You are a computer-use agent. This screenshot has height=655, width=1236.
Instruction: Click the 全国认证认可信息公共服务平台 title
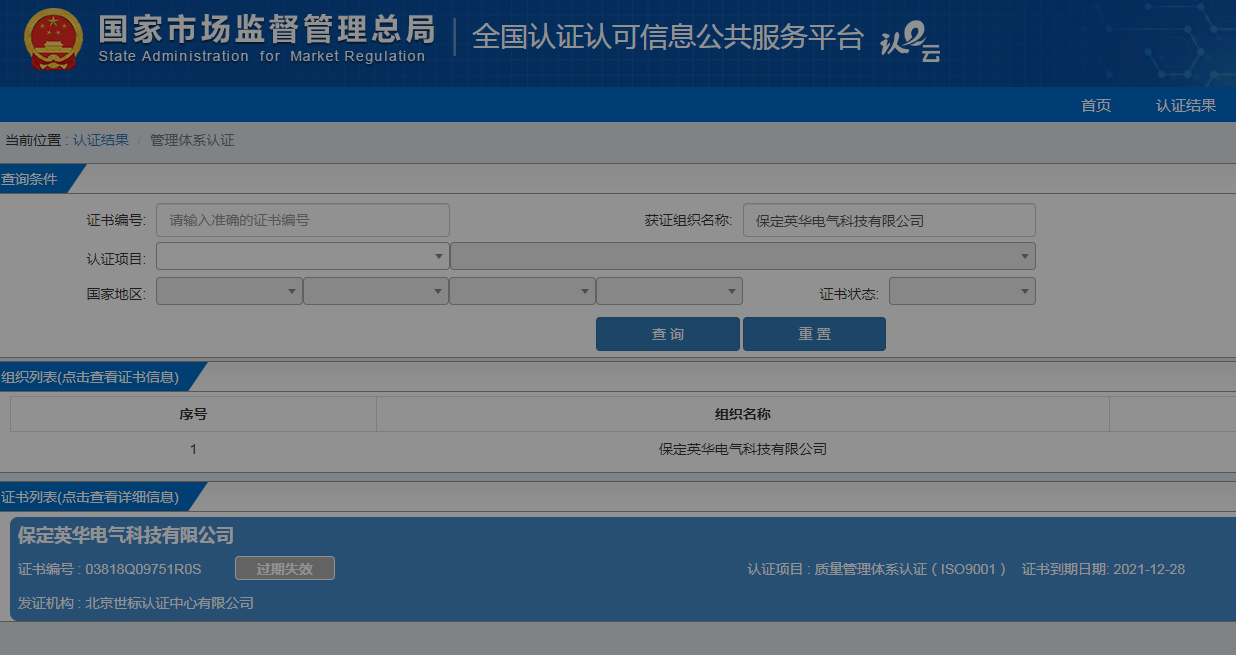pos(667,37)
